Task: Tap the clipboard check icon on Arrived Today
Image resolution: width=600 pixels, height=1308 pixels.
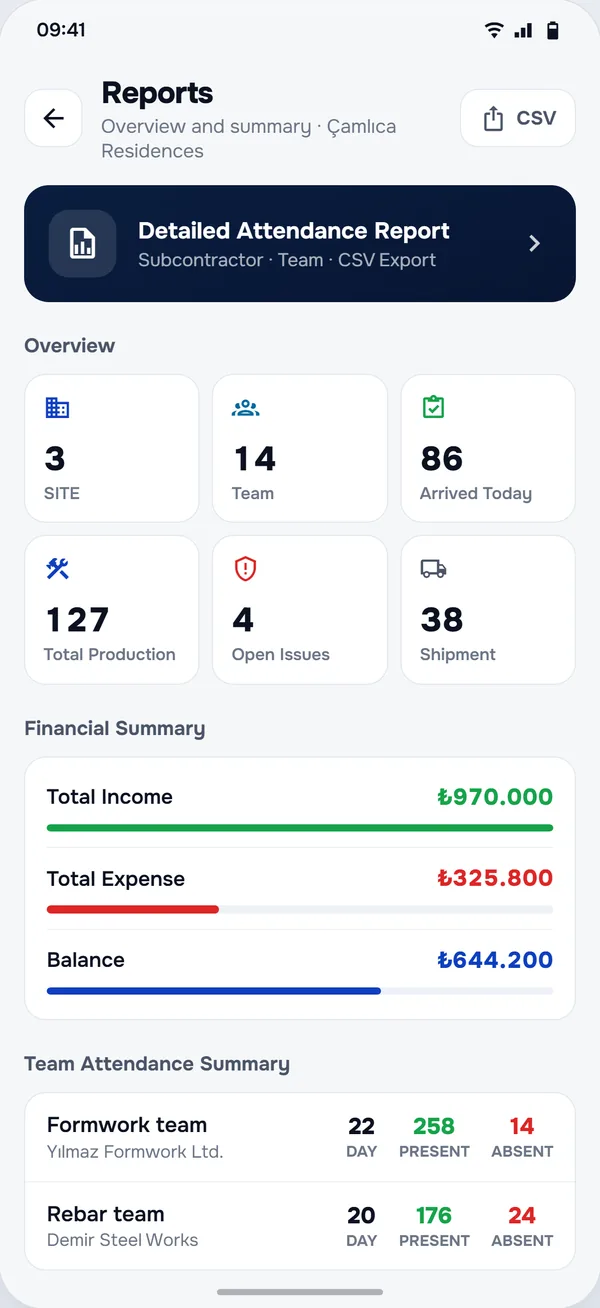Action: [433, 407]
